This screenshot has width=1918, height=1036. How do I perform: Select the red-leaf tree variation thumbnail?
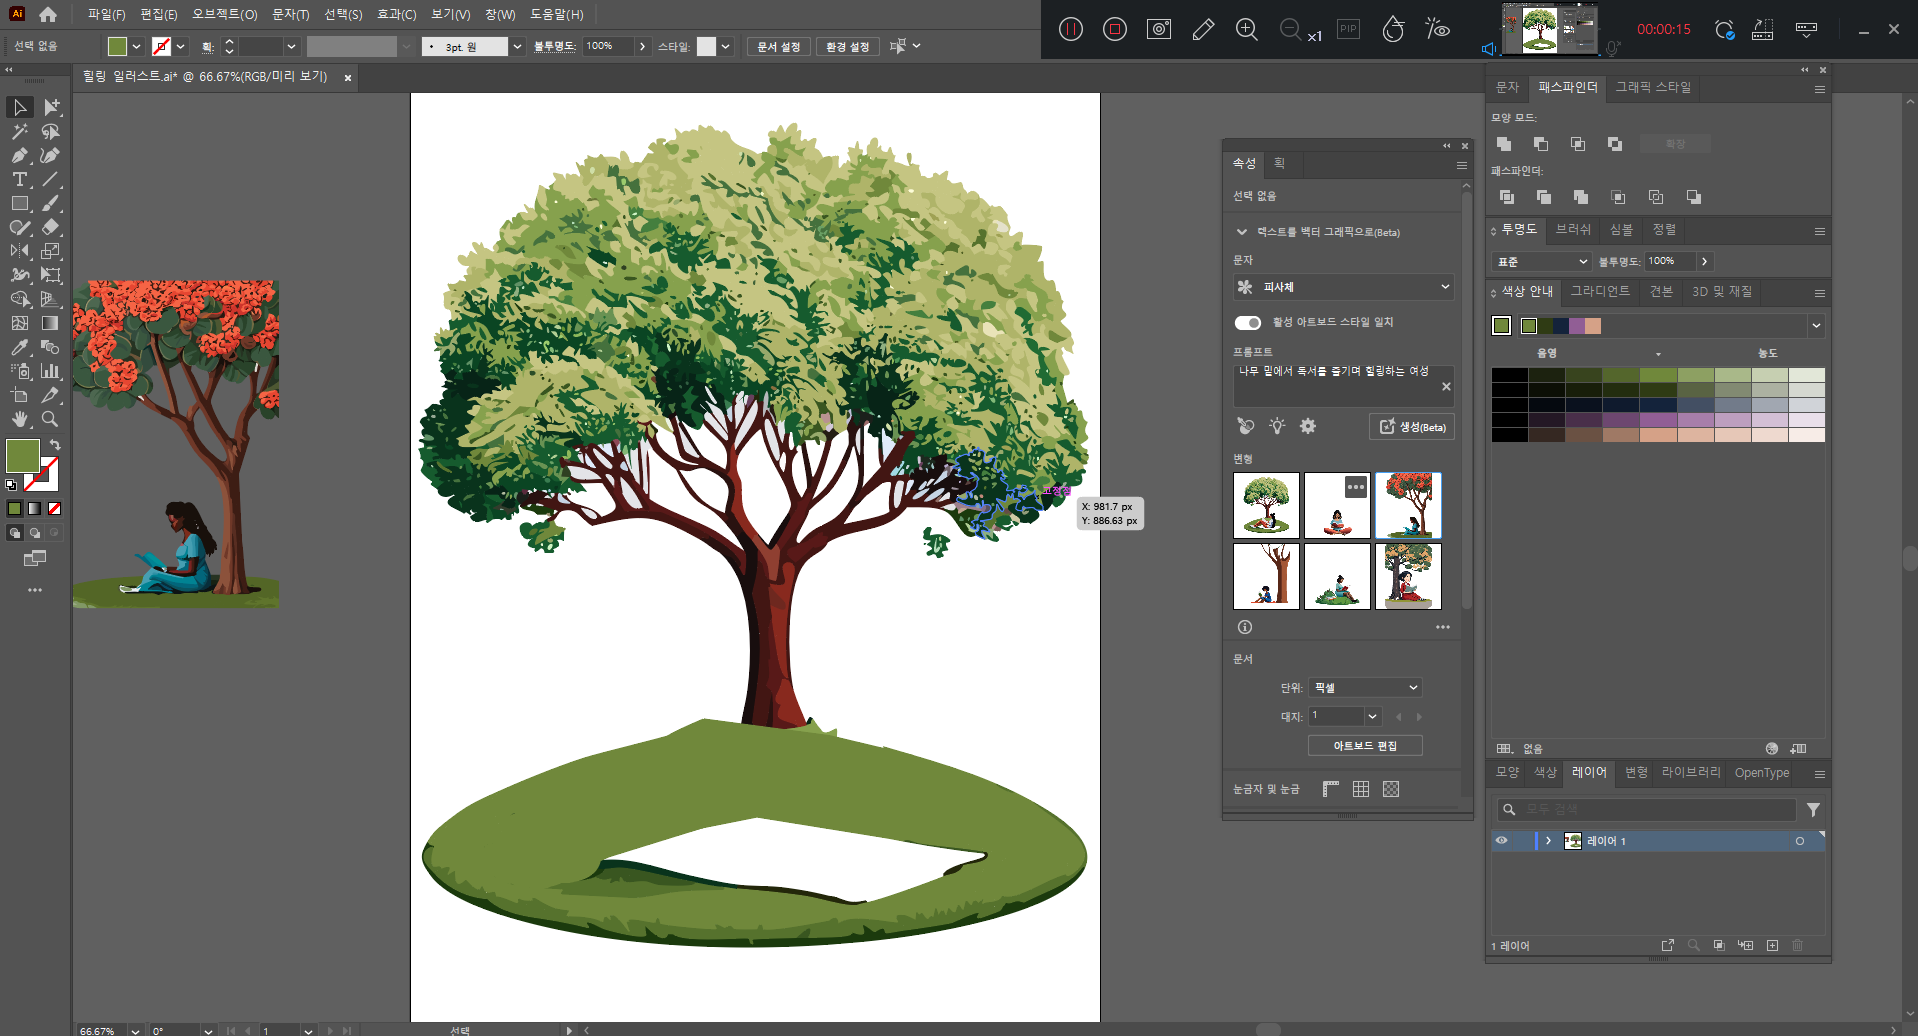(x=1408, y=506)
